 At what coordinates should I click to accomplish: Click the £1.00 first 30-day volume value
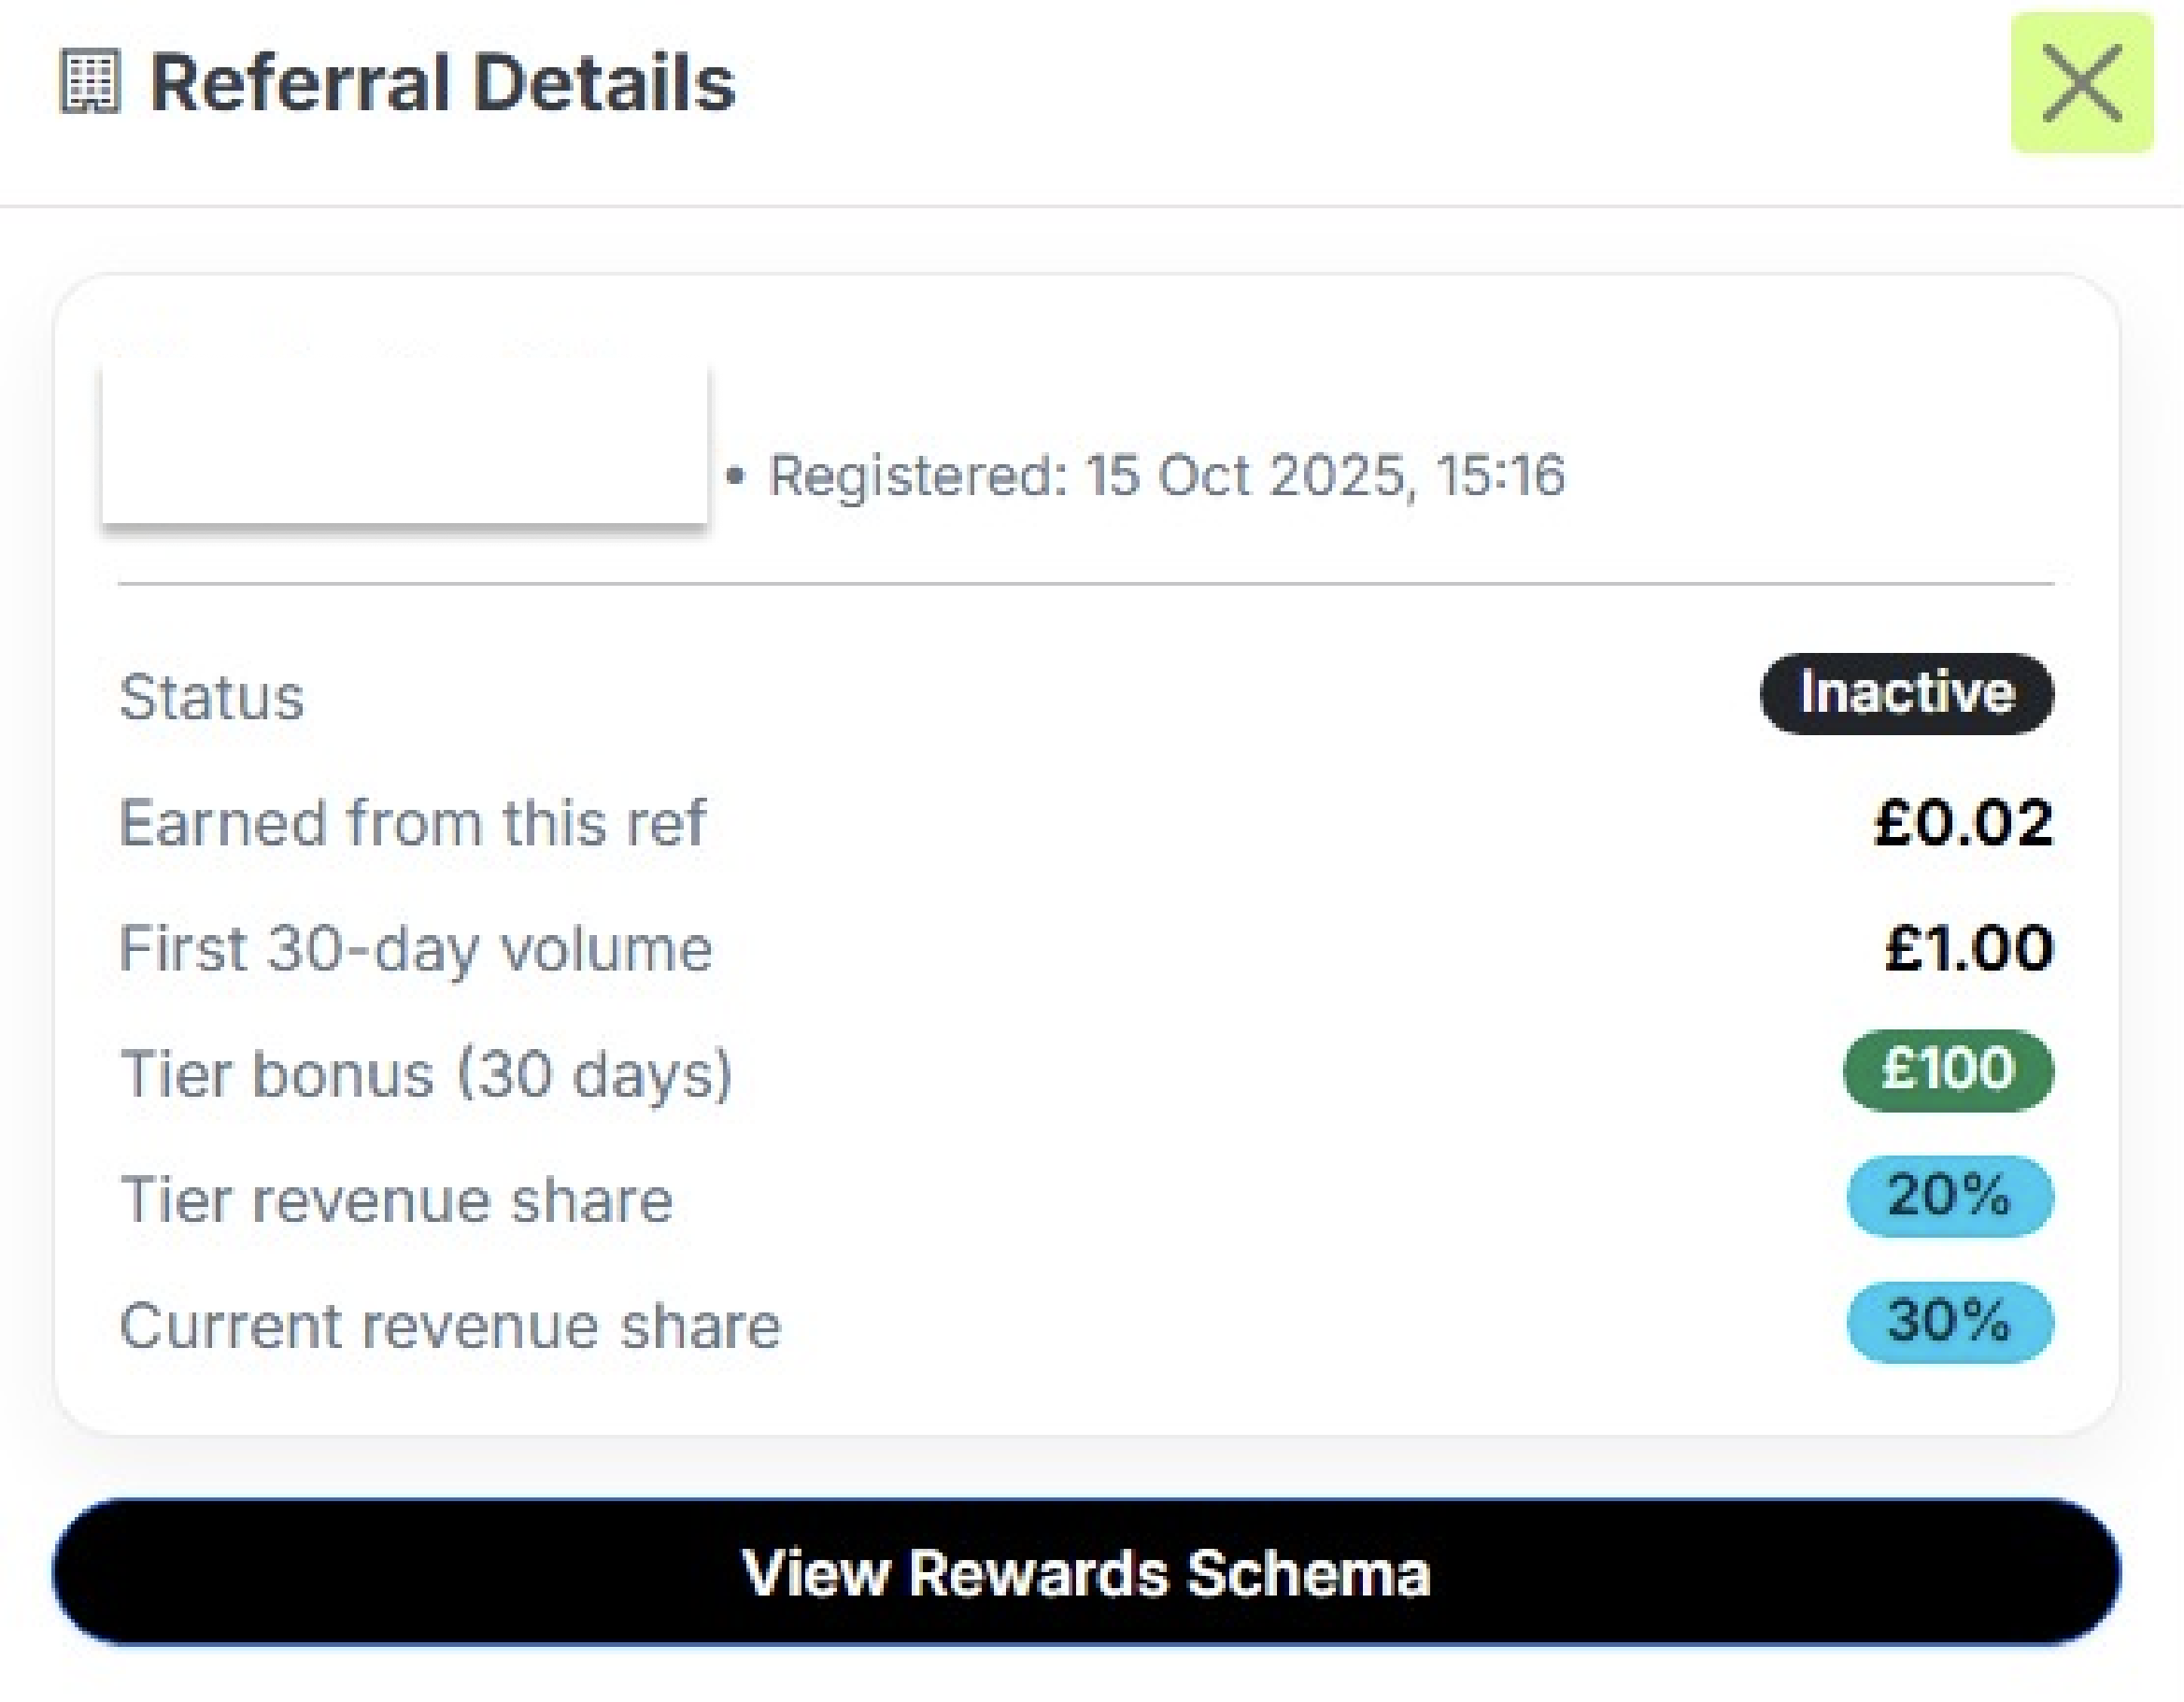(x=1968, y=948)
